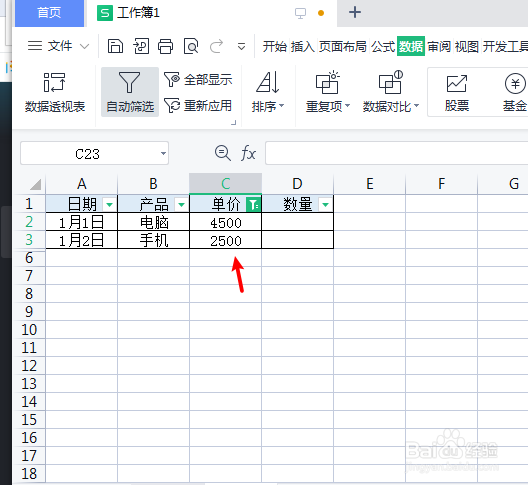This screenshot has width=528, height=485.
Task: Click the 股票 stock button
Action: (x=457, y=92)
